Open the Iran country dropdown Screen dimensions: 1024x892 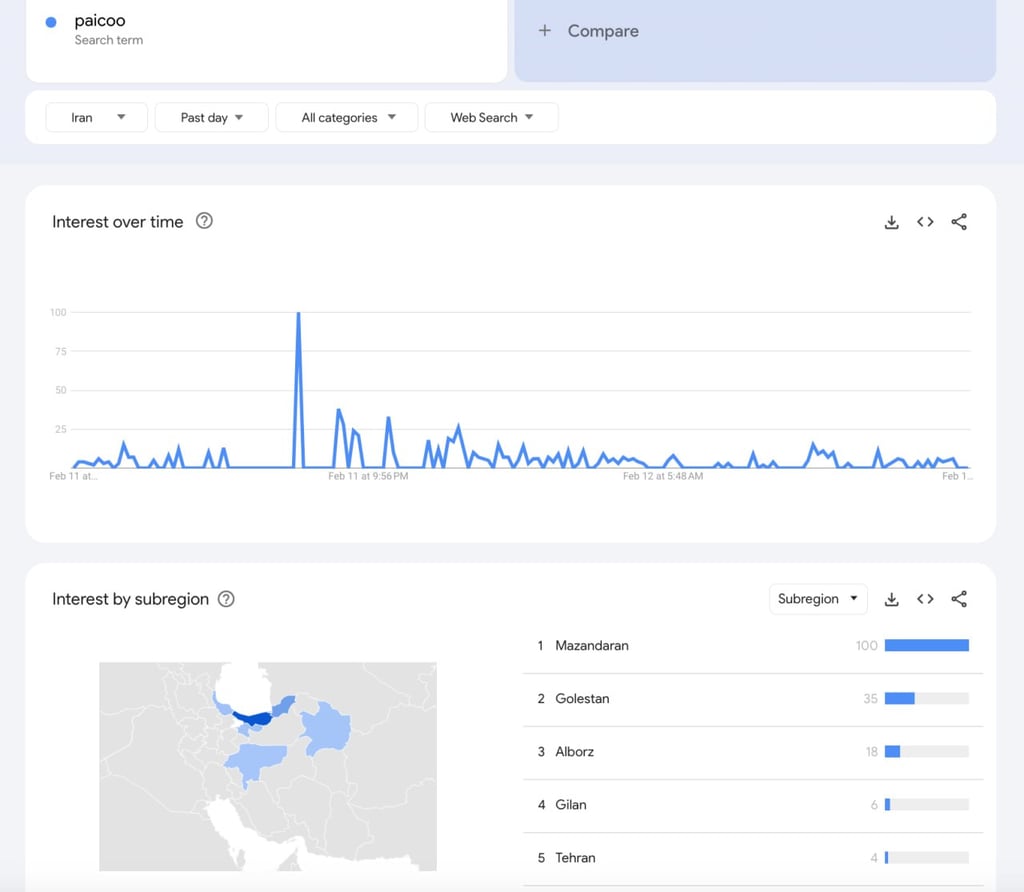point(97,117)
